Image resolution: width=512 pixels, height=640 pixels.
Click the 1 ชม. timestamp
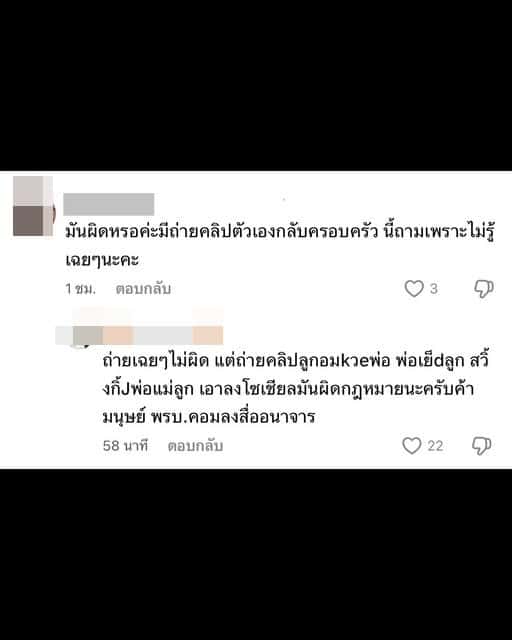click(x=80, y=289)
